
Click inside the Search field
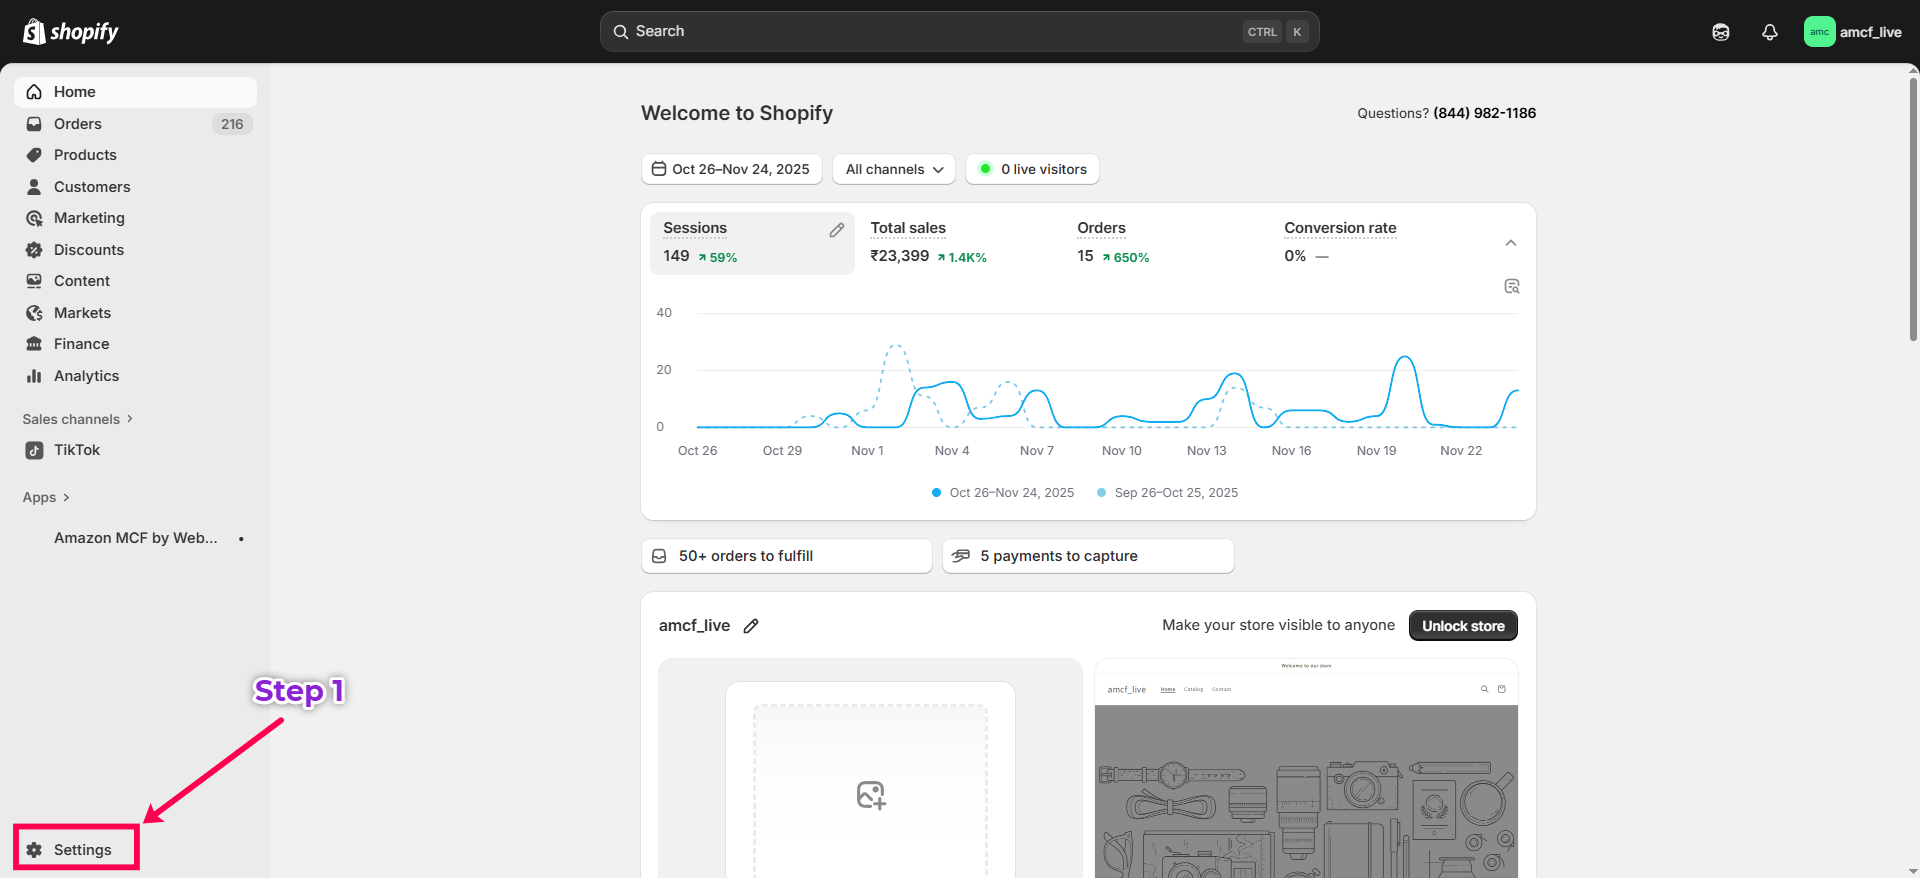[x=930, y=32]
